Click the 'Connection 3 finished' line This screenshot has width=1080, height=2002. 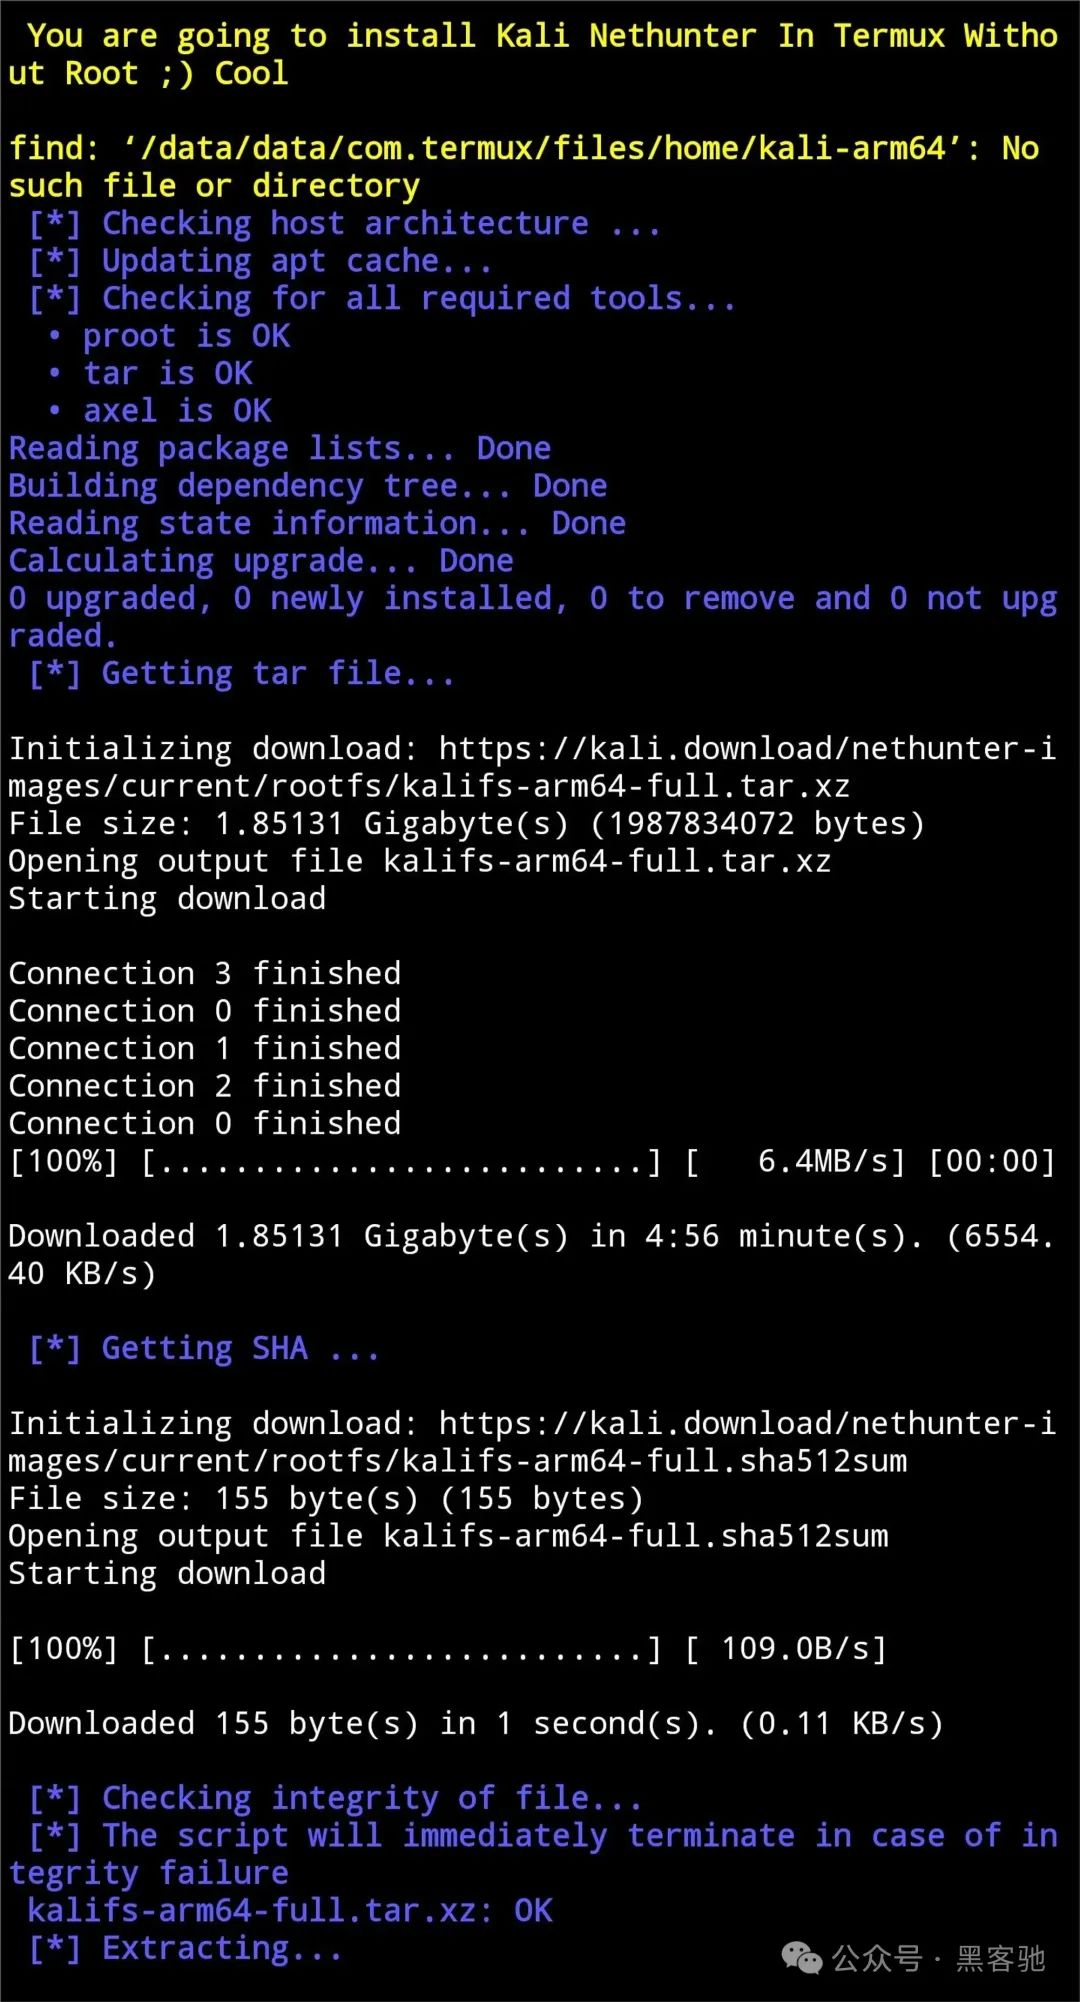click(205, 973)
